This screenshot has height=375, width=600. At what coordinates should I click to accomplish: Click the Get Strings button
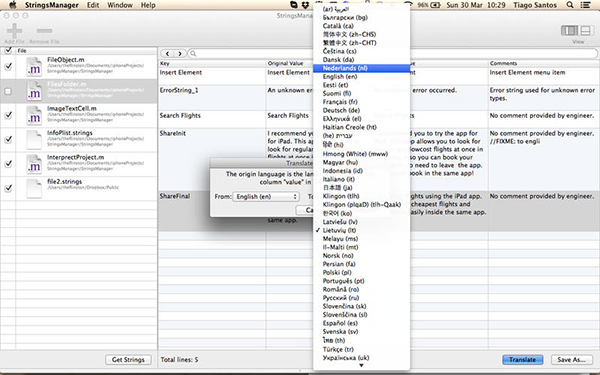click(x=128, y=360)
